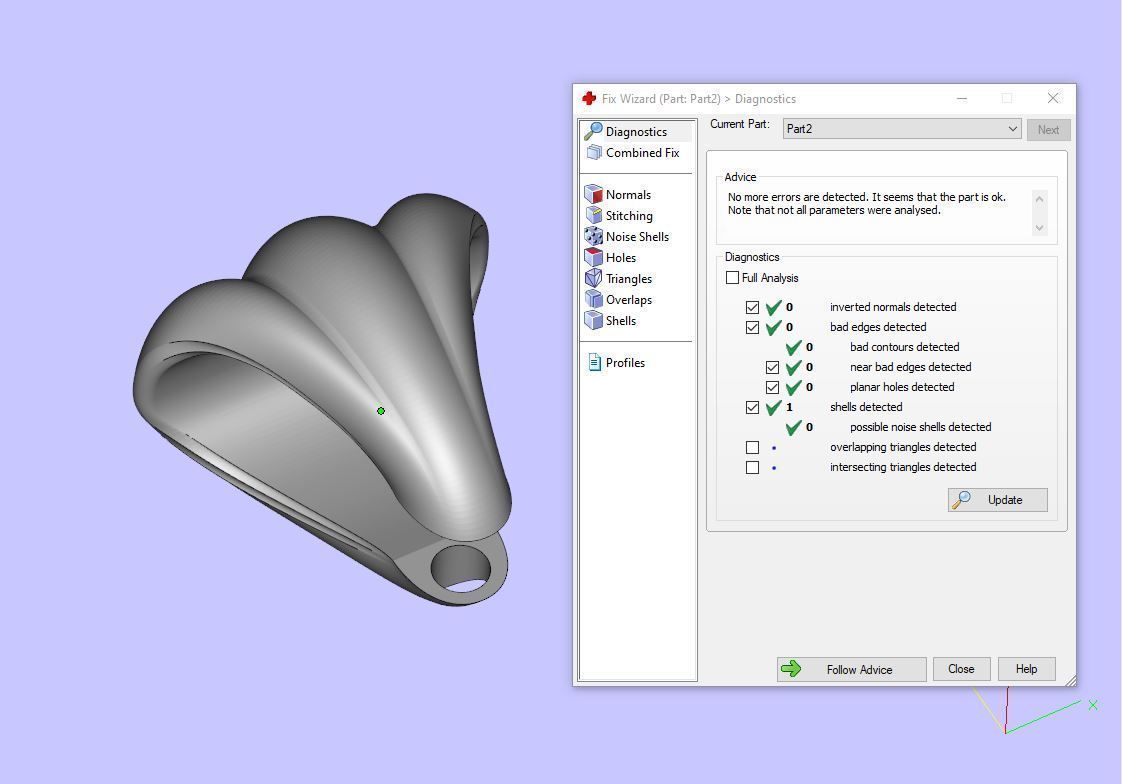
Task: Open the Noise Shells icon
Action: point(594,236)
